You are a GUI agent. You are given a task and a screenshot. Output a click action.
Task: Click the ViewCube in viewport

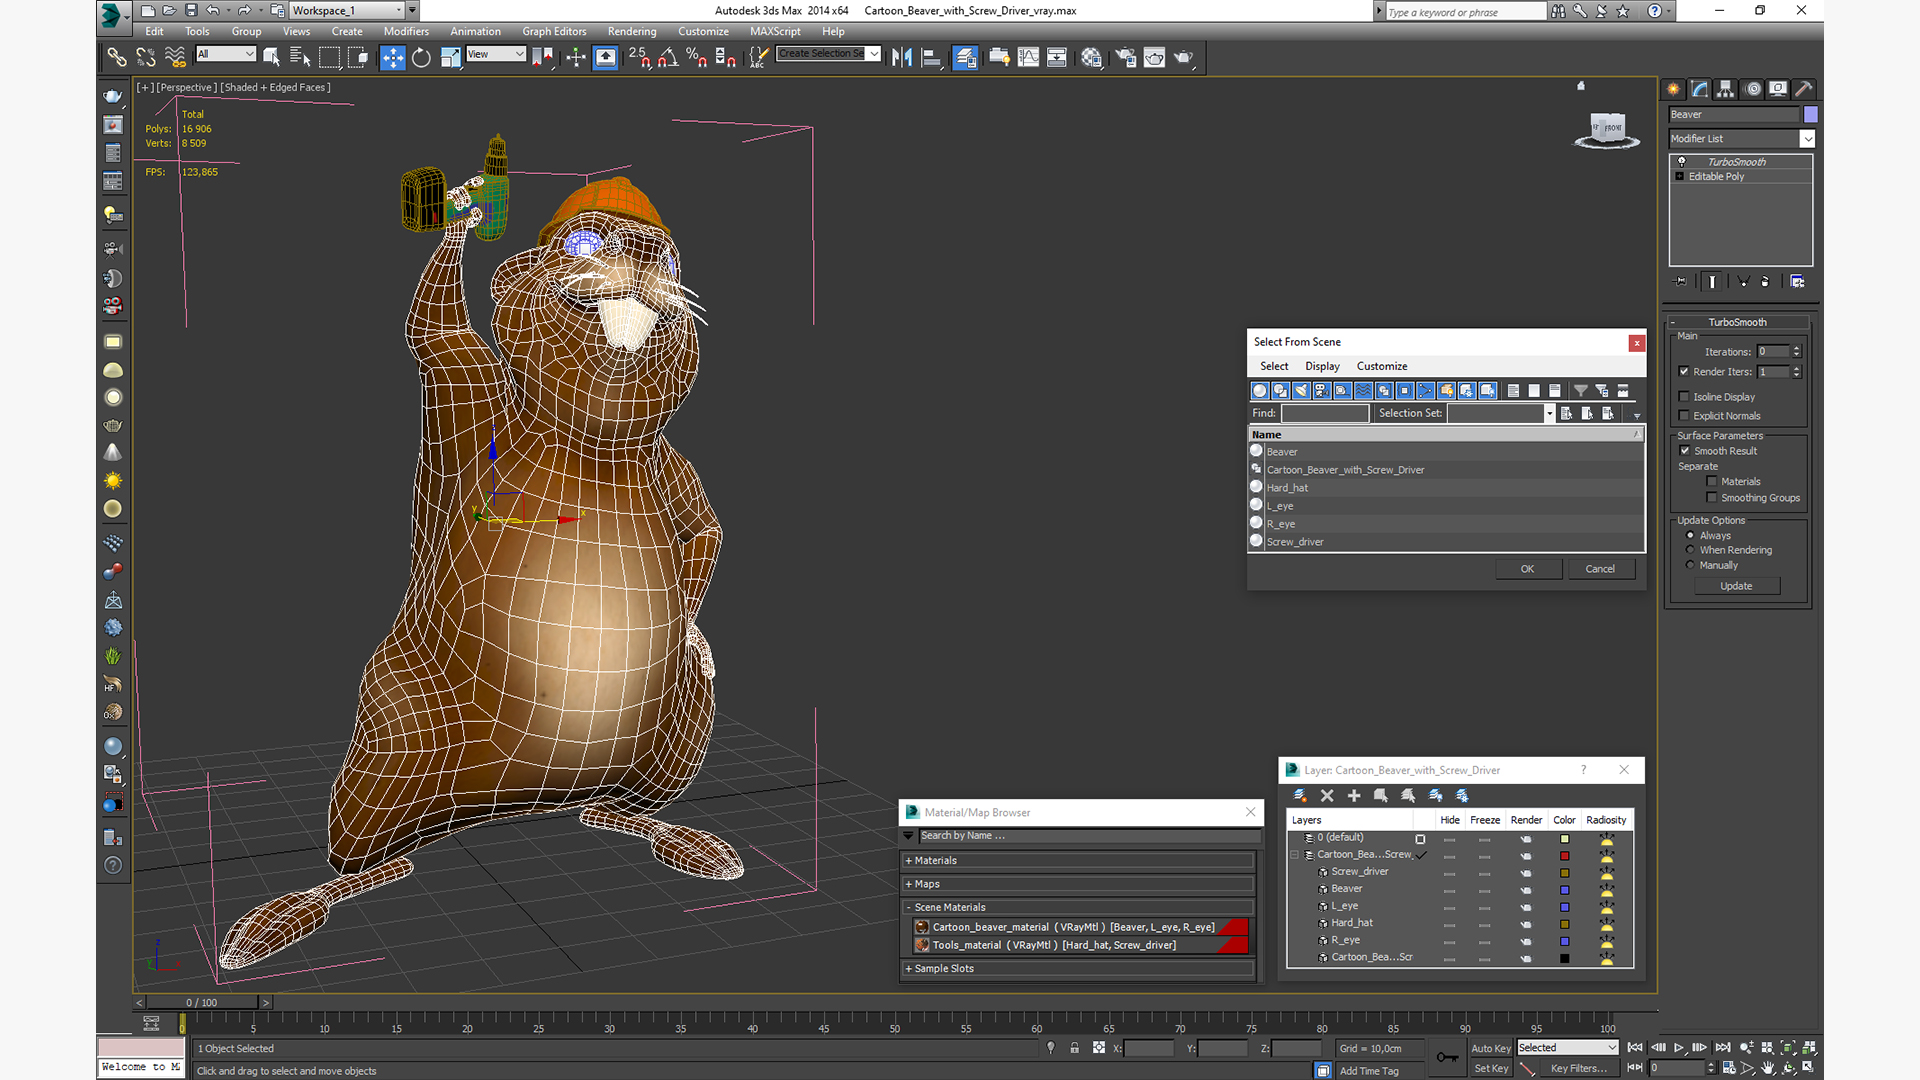point(1607,130)
